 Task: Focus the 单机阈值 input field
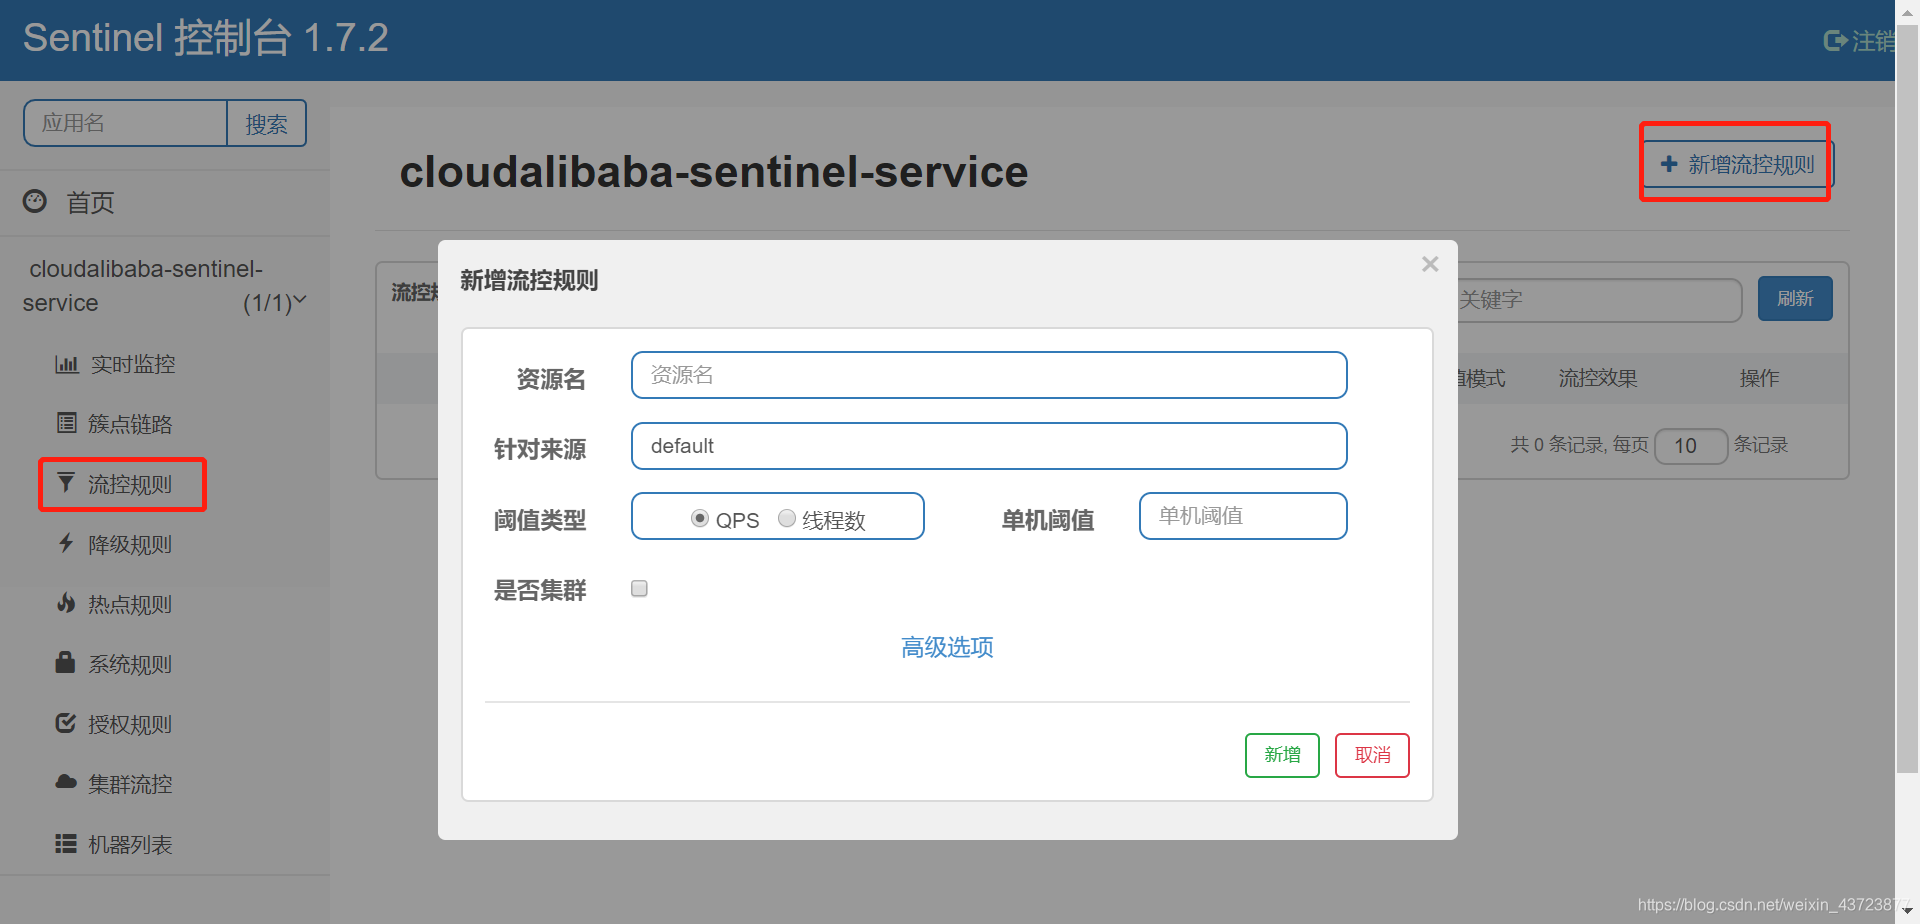pyautogui.click(x=1243, y=516)
